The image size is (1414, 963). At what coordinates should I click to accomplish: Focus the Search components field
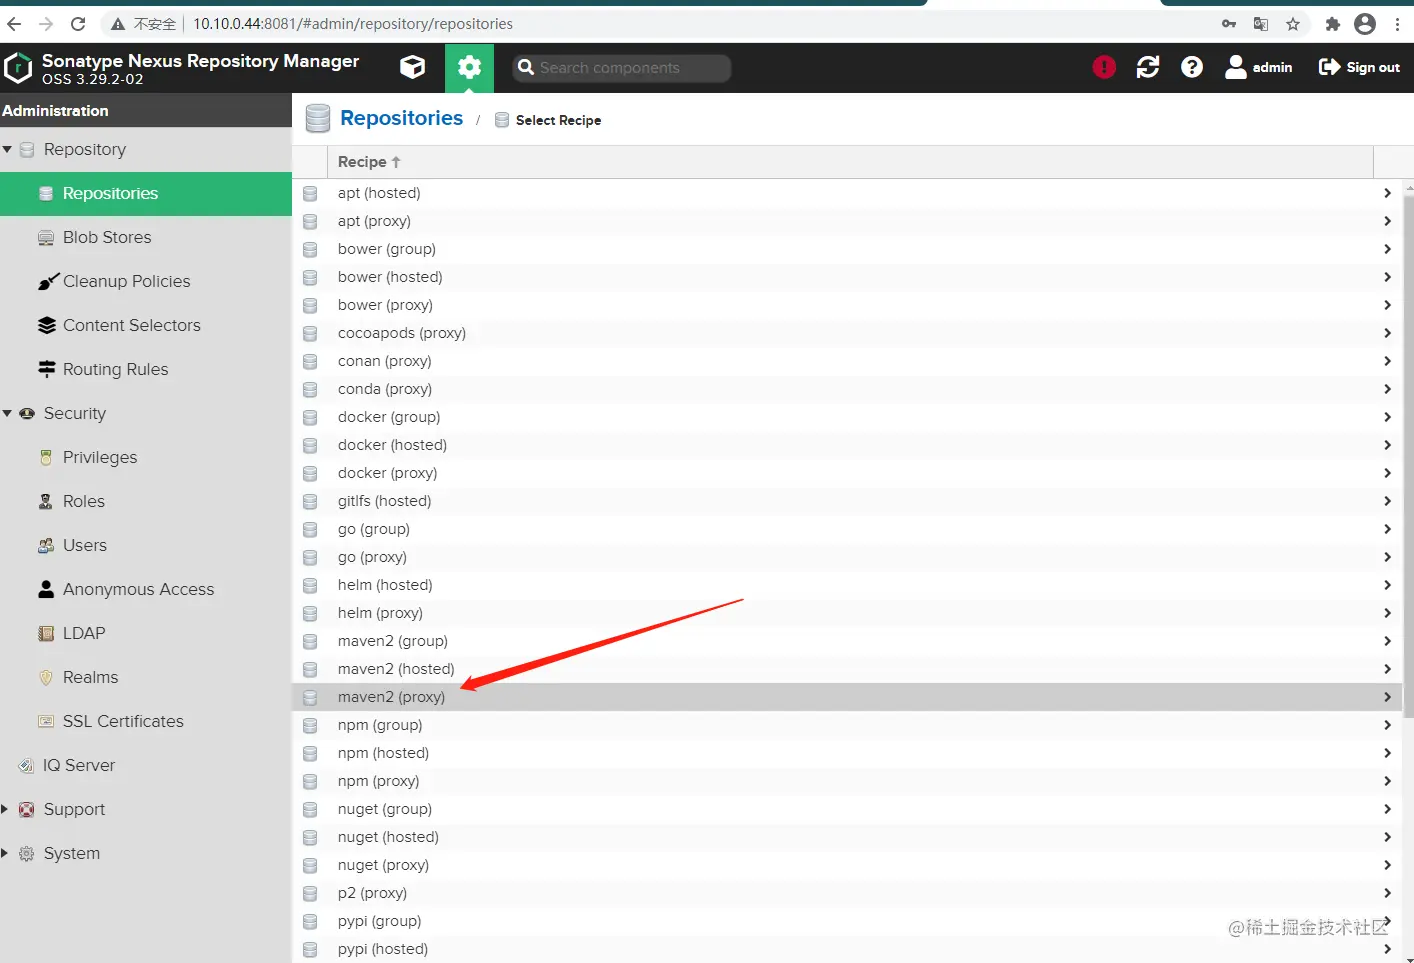[622, 68]
